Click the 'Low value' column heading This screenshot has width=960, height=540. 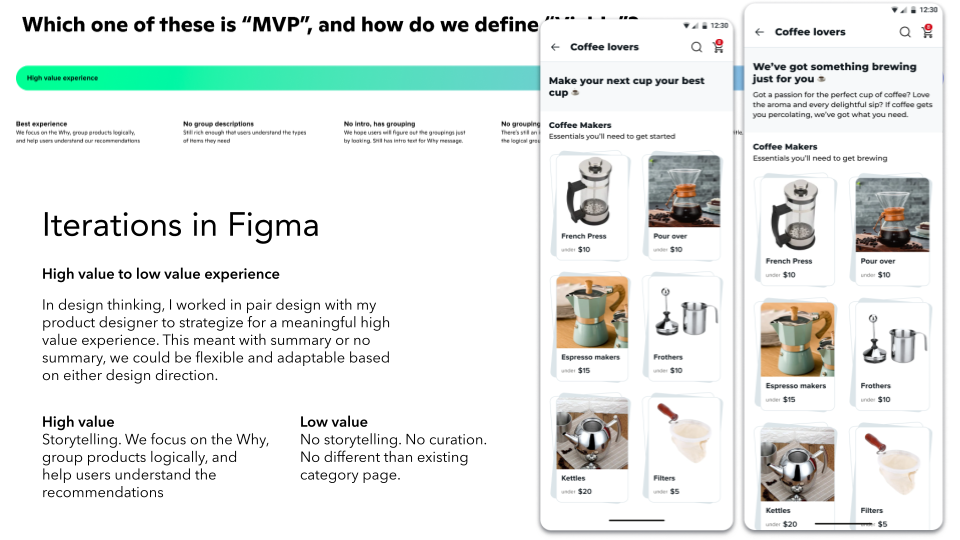334,422
